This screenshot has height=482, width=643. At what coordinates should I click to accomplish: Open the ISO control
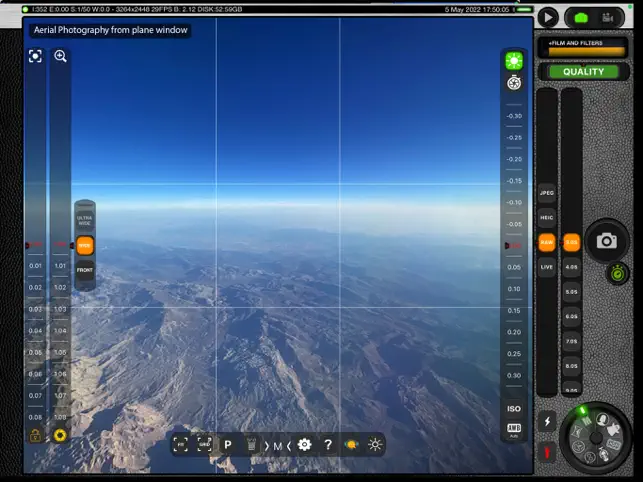point(514,409)
